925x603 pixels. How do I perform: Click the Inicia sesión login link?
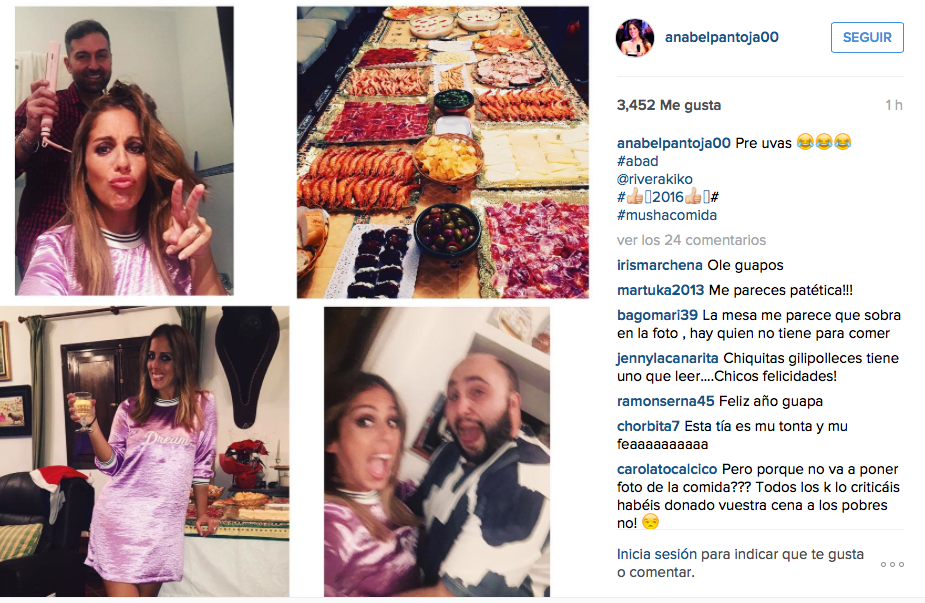tap(657, 555)
